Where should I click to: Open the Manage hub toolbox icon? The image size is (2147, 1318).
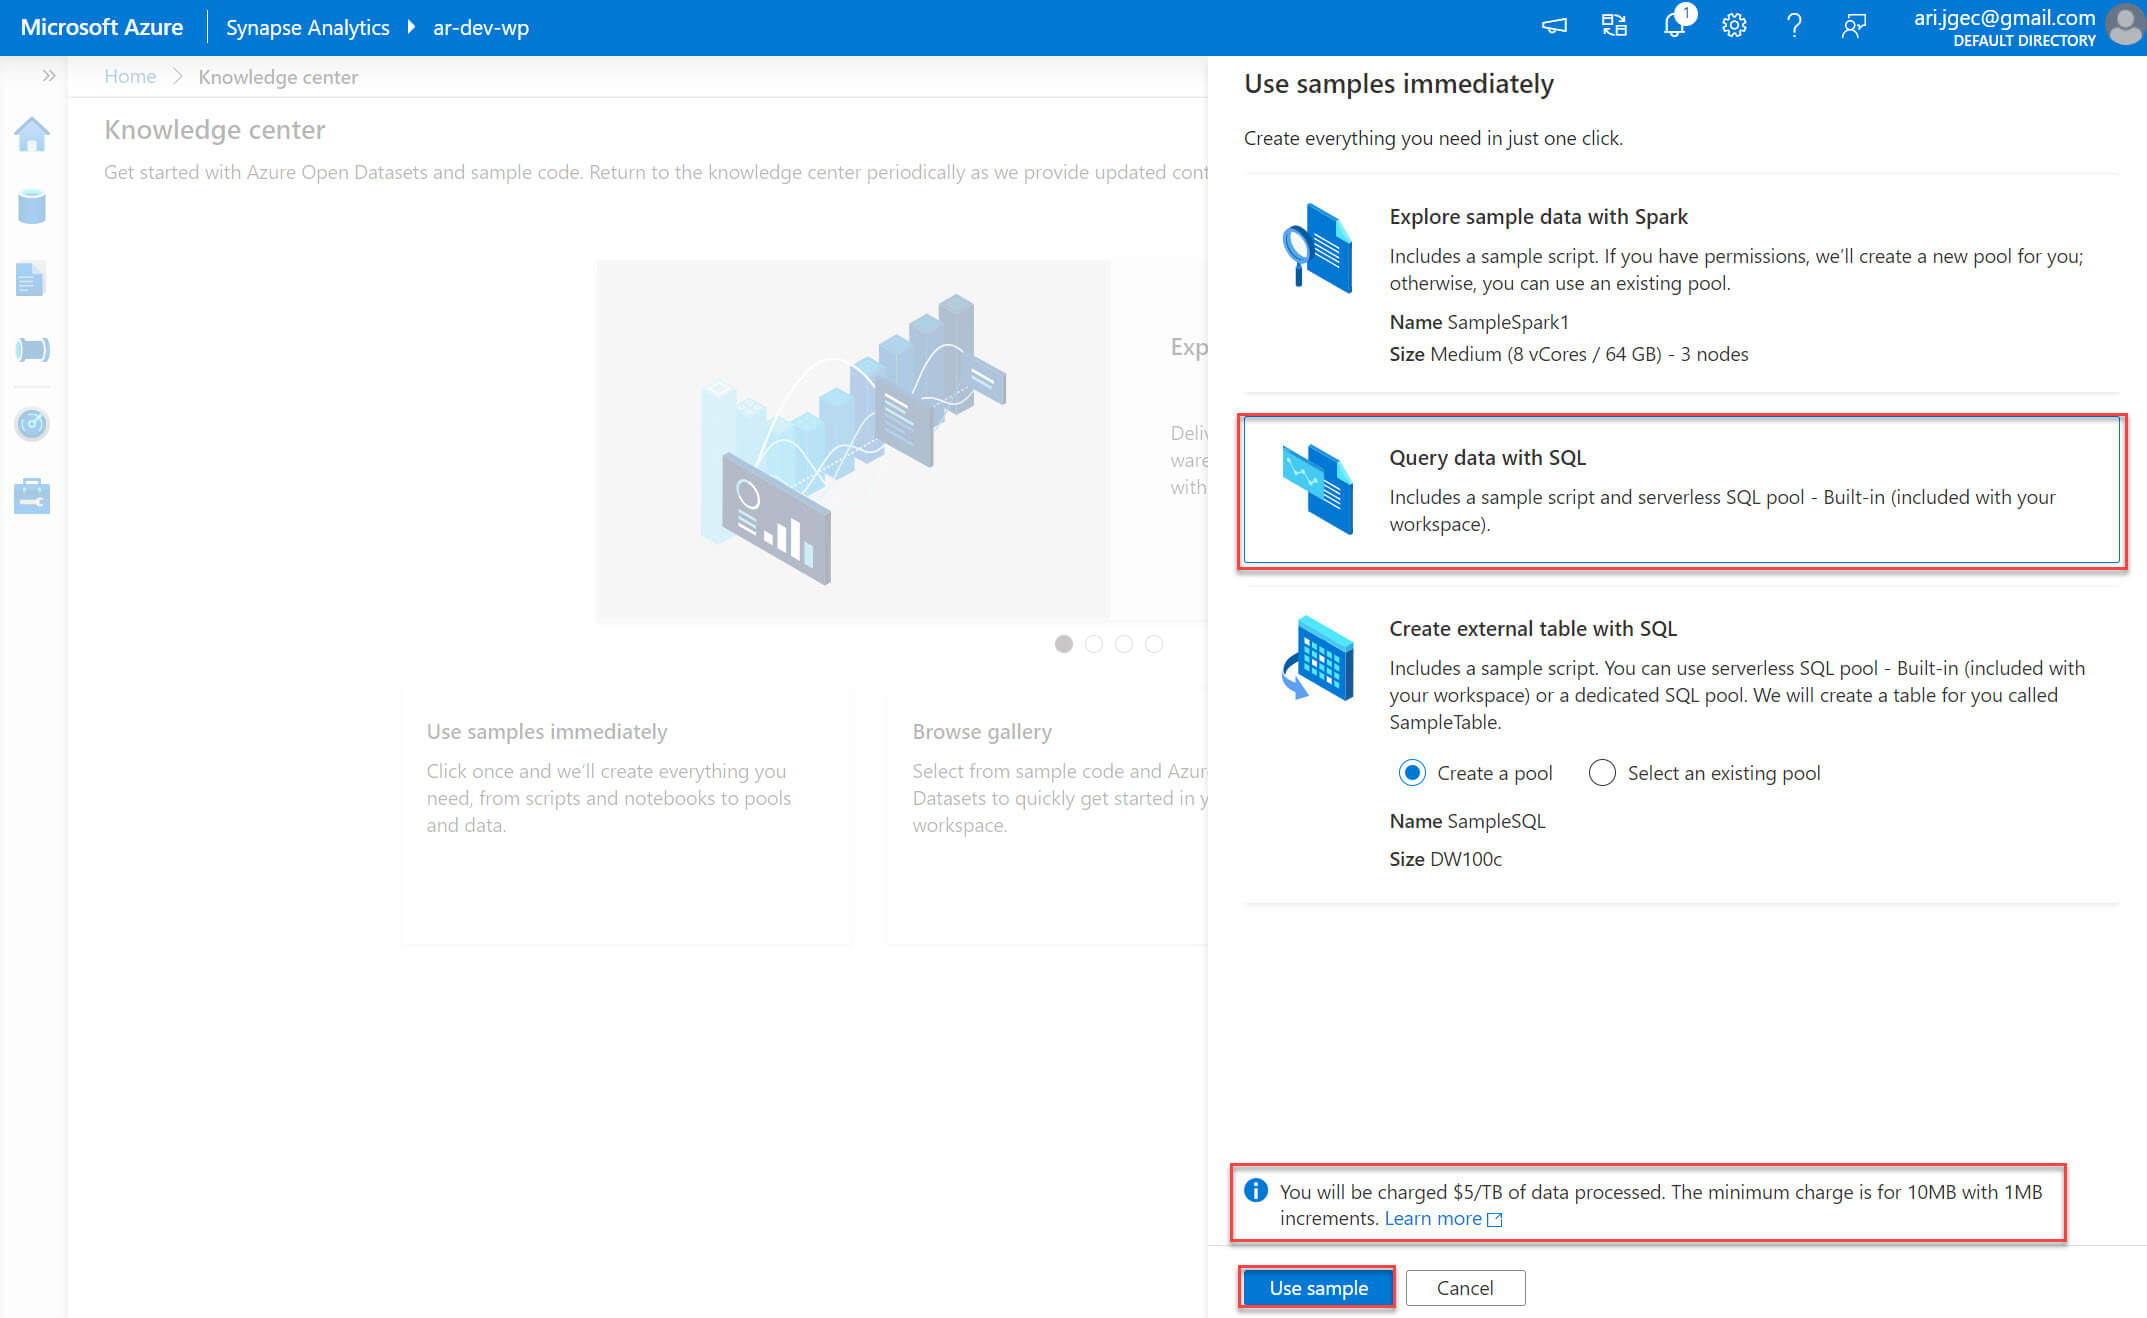point(32,496)
